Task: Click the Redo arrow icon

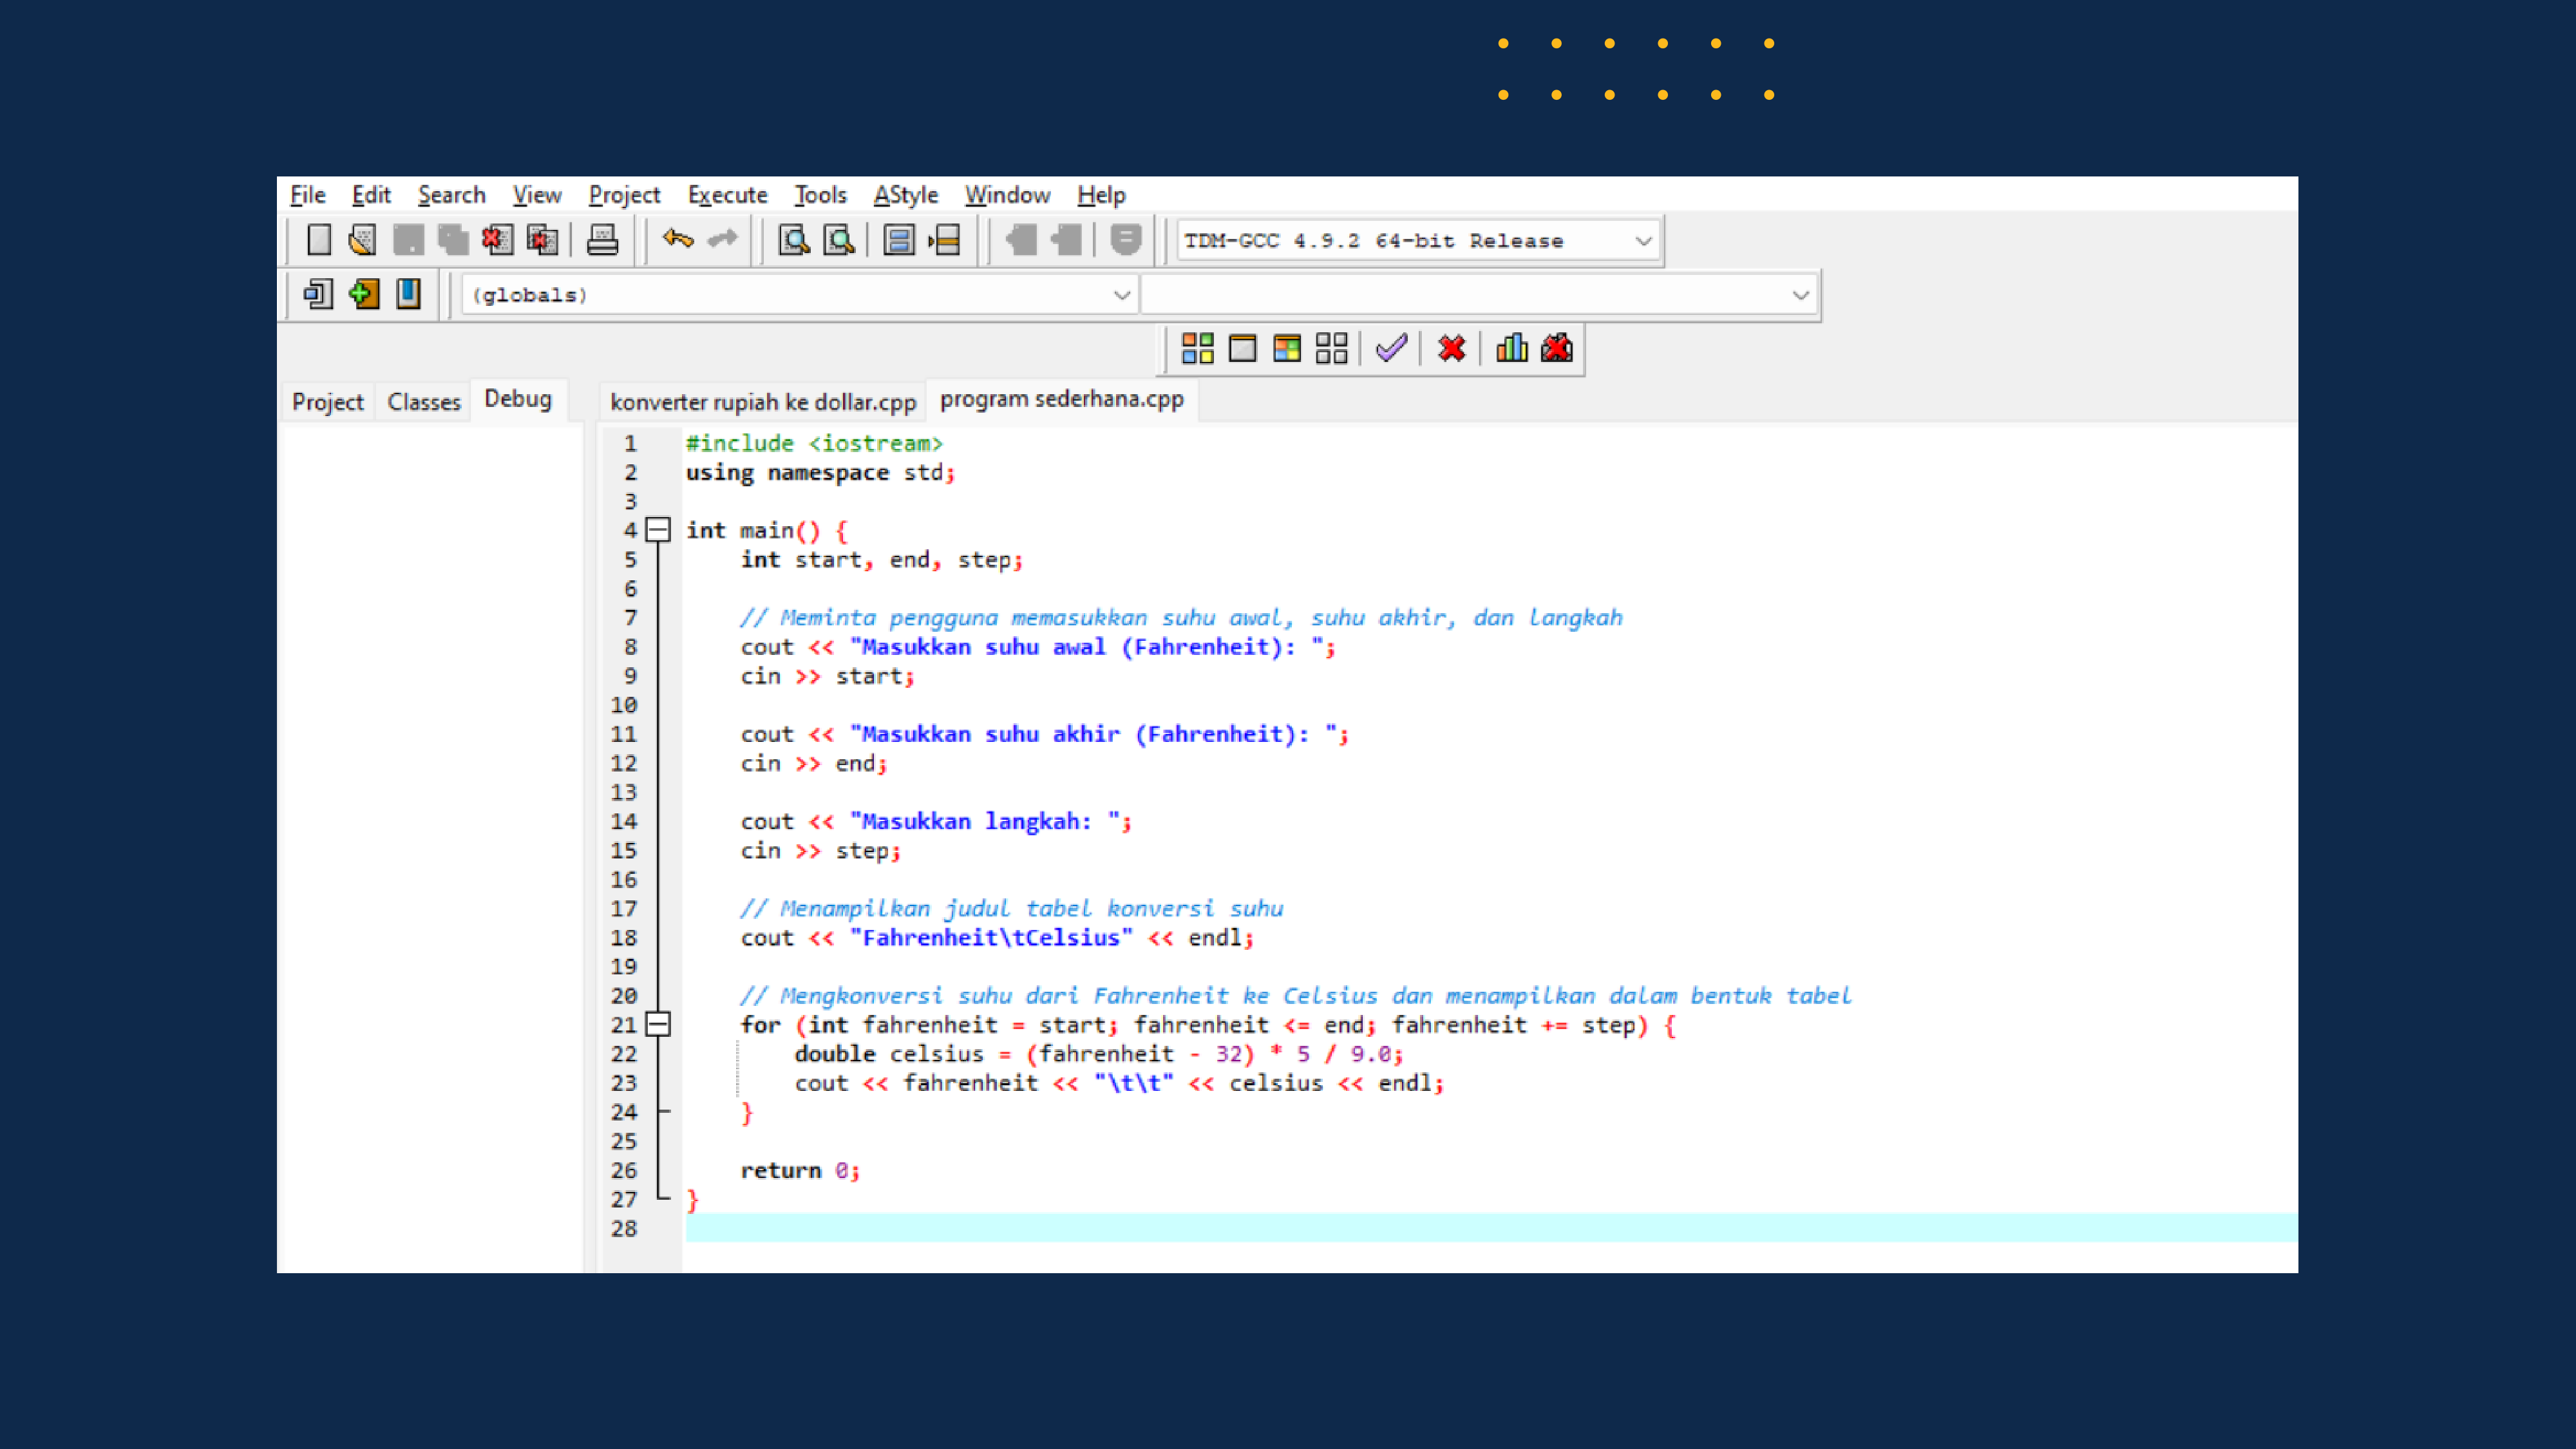Action: coord(722,240)
